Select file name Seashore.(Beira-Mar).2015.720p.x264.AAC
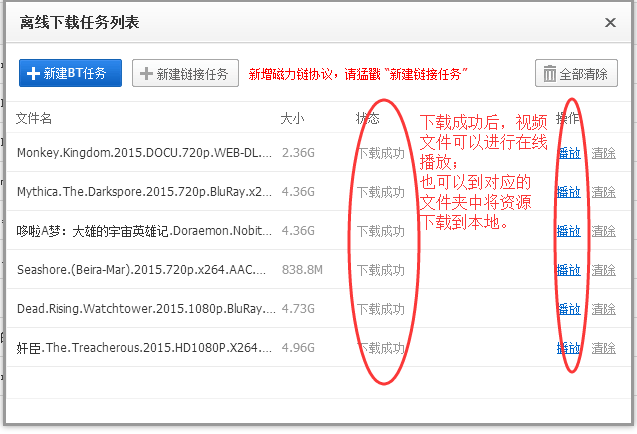The height and width of the screenshot is (434, 637). tap(141, 270)
